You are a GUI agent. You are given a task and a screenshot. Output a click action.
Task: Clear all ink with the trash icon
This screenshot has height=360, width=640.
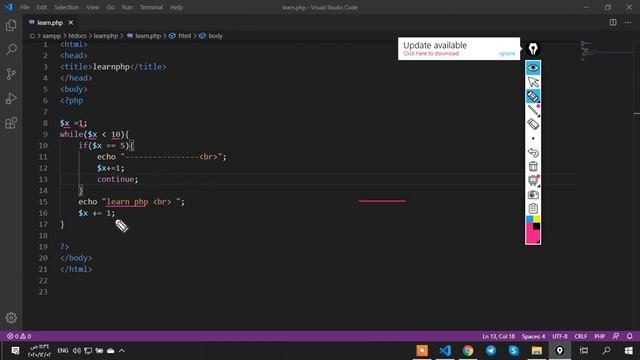[x=533, y=166]
